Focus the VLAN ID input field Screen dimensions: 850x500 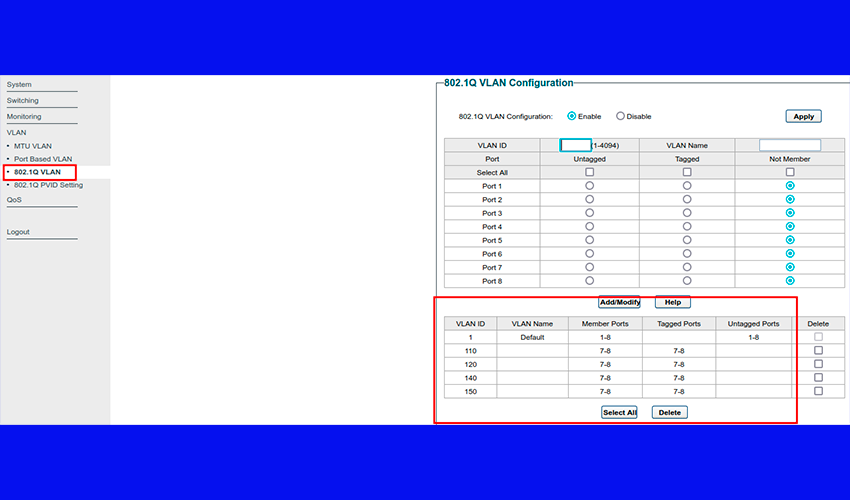(x=575, y=145)
